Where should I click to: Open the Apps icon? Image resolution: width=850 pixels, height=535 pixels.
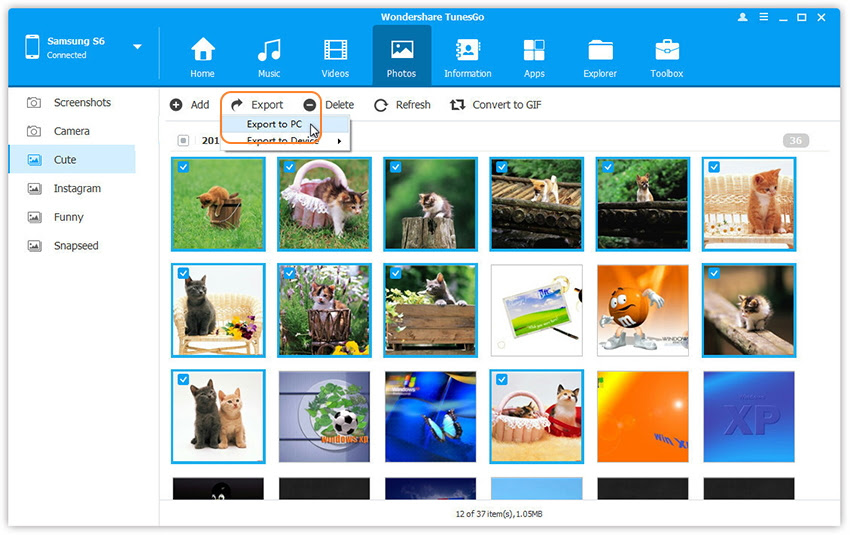point(534,50)
